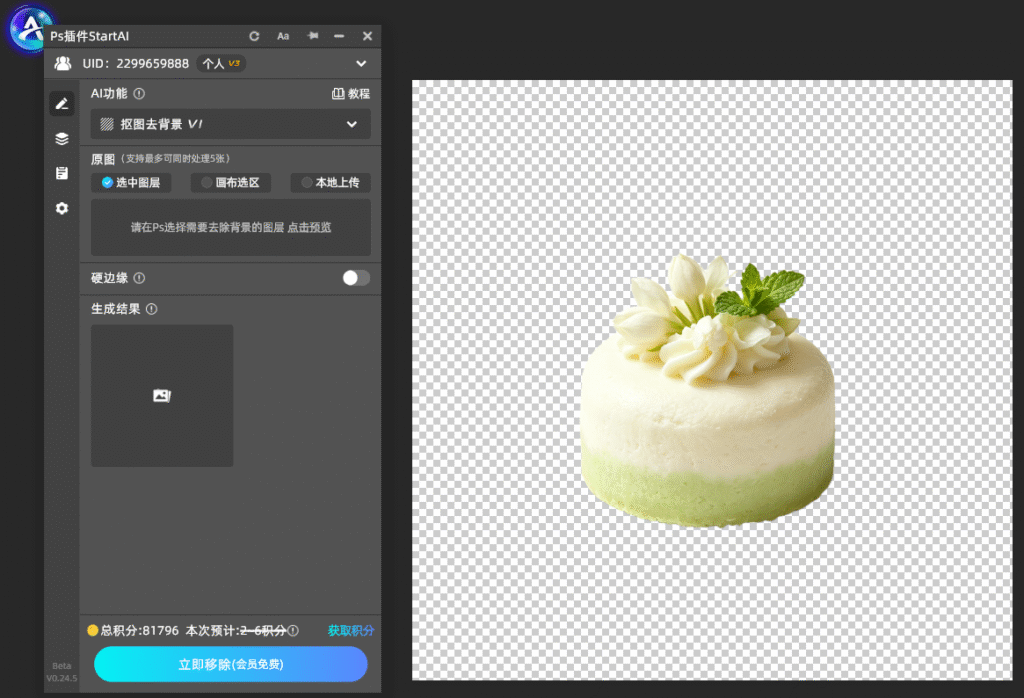Viewport: 1024px width, 698px height.
Task: Toggle the 硬边缘 switch
Action: (356, 278)
